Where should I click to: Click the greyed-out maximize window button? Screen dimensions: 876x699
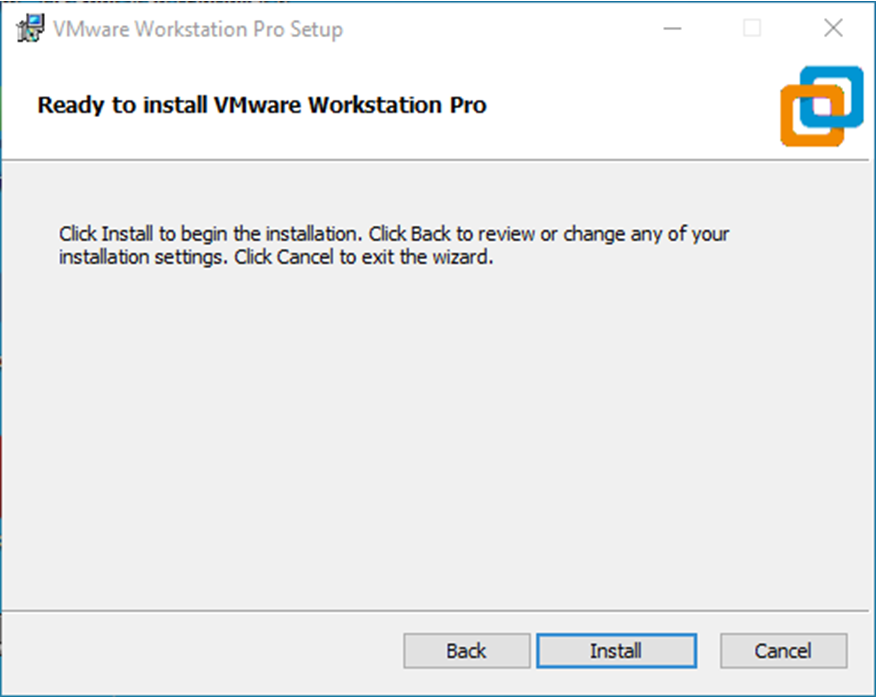point(752,29)
